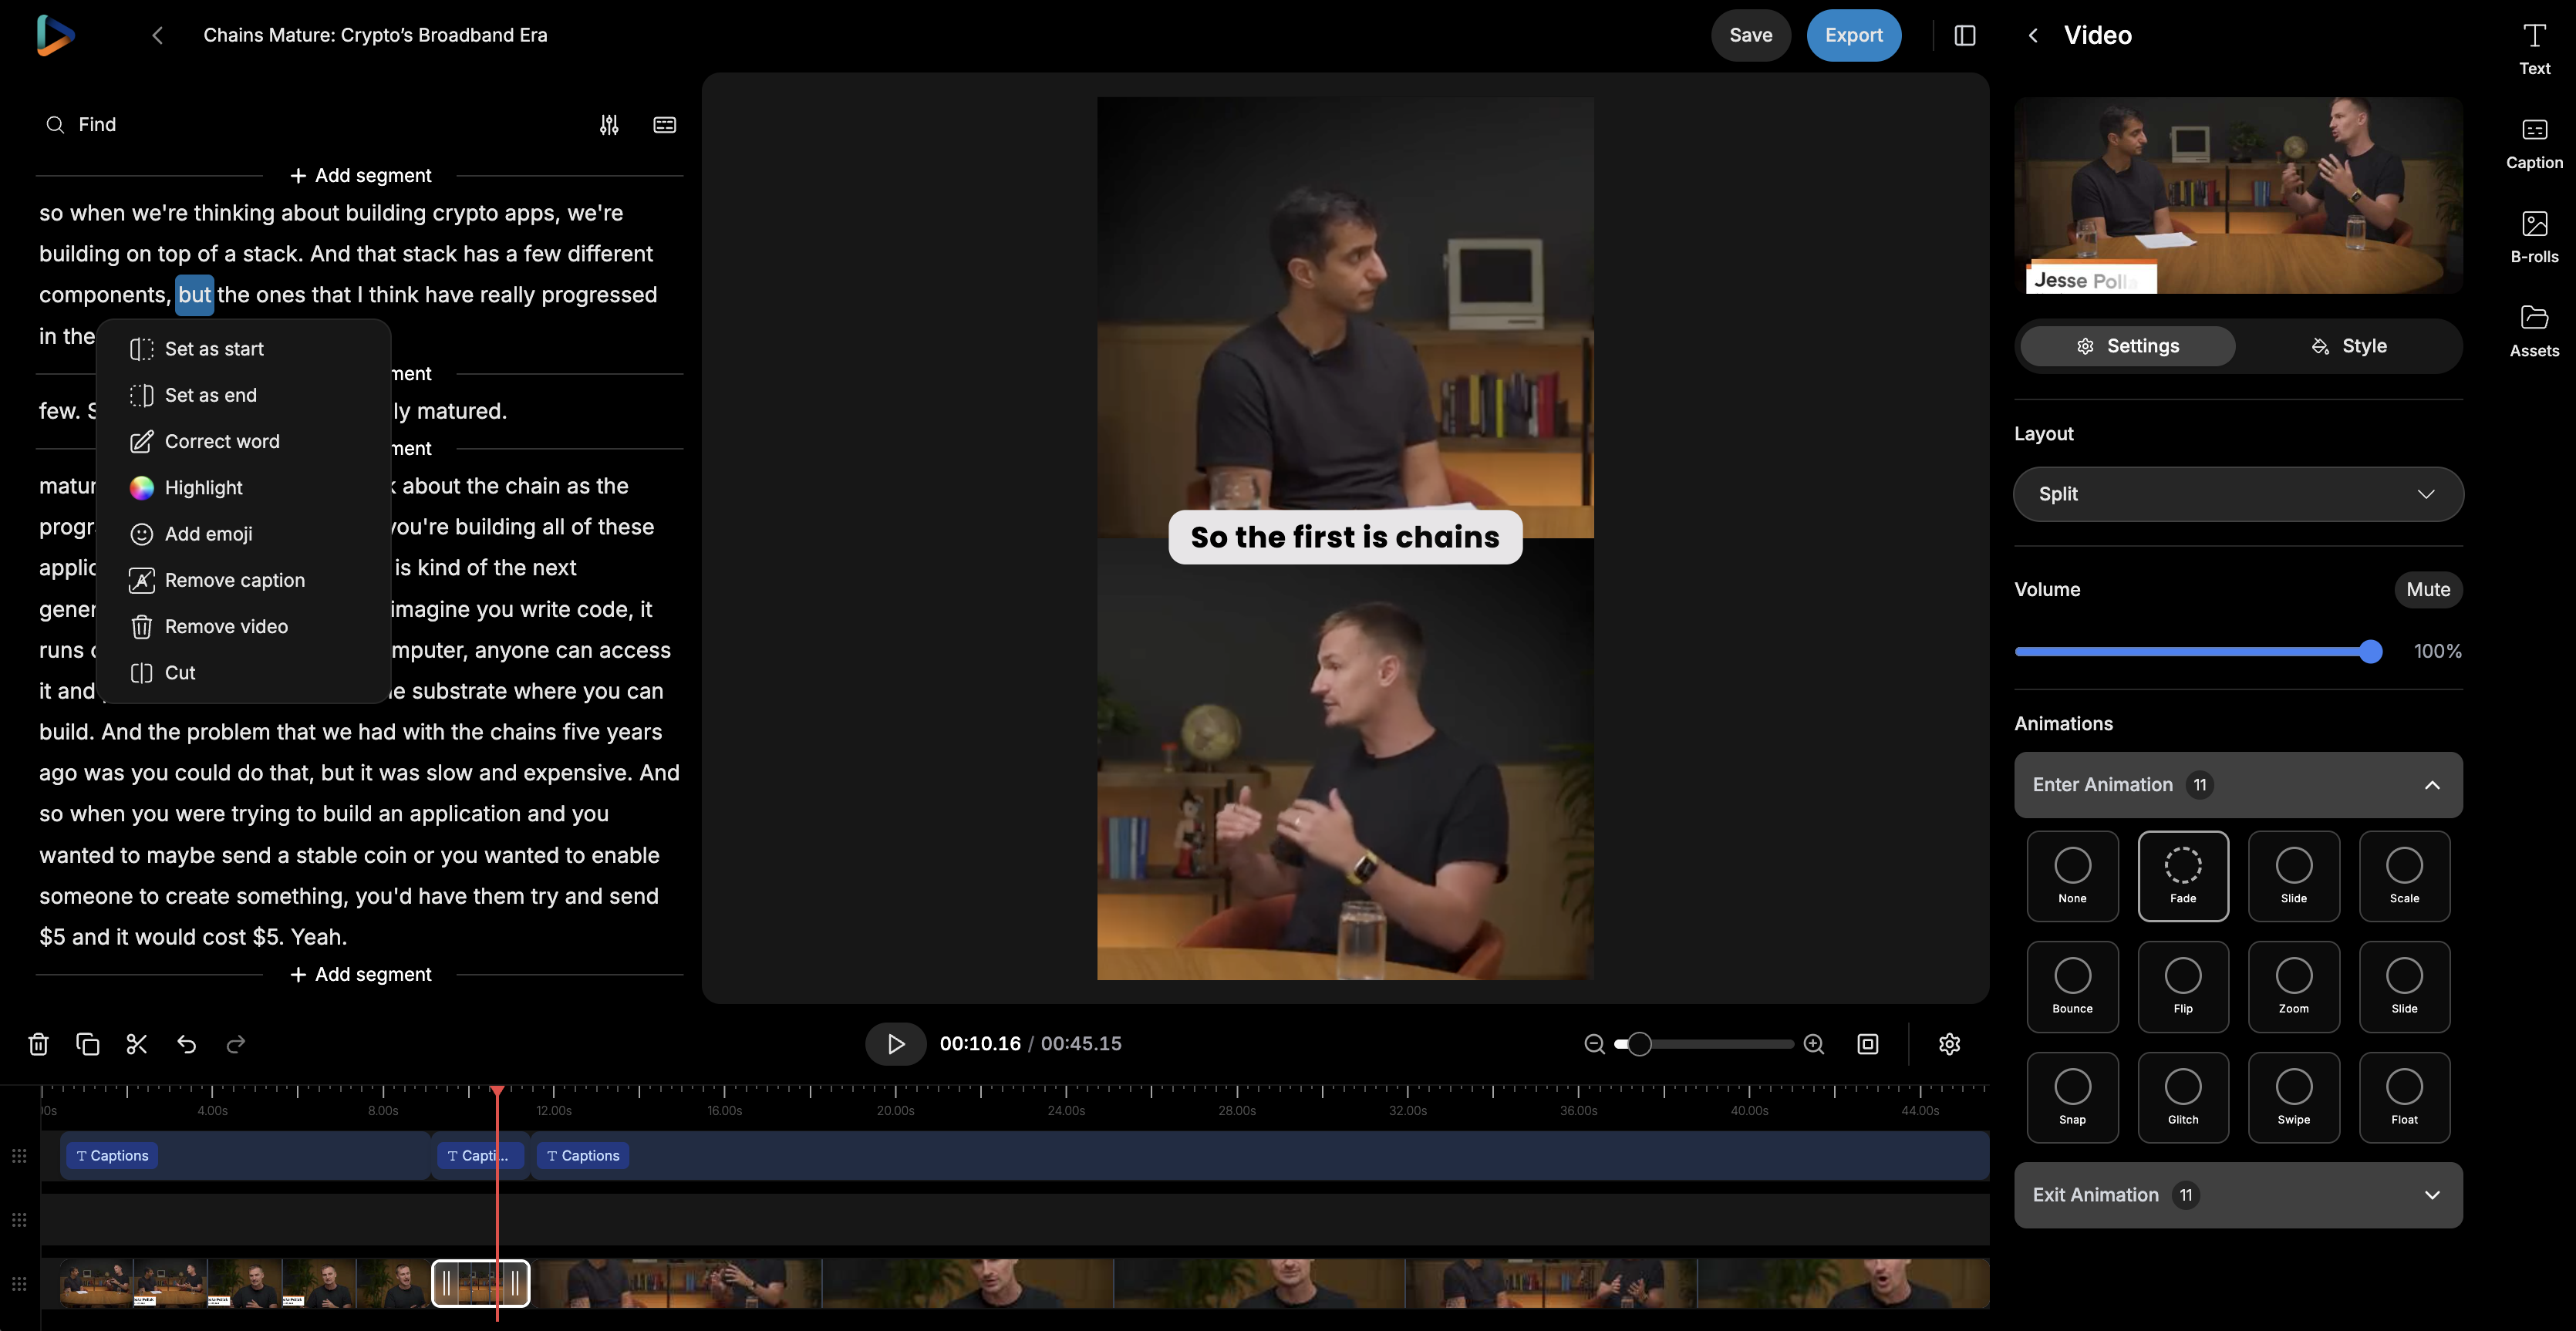Click the delete trash icon below transcript

pyautogui.click(x=38, y=1043)
